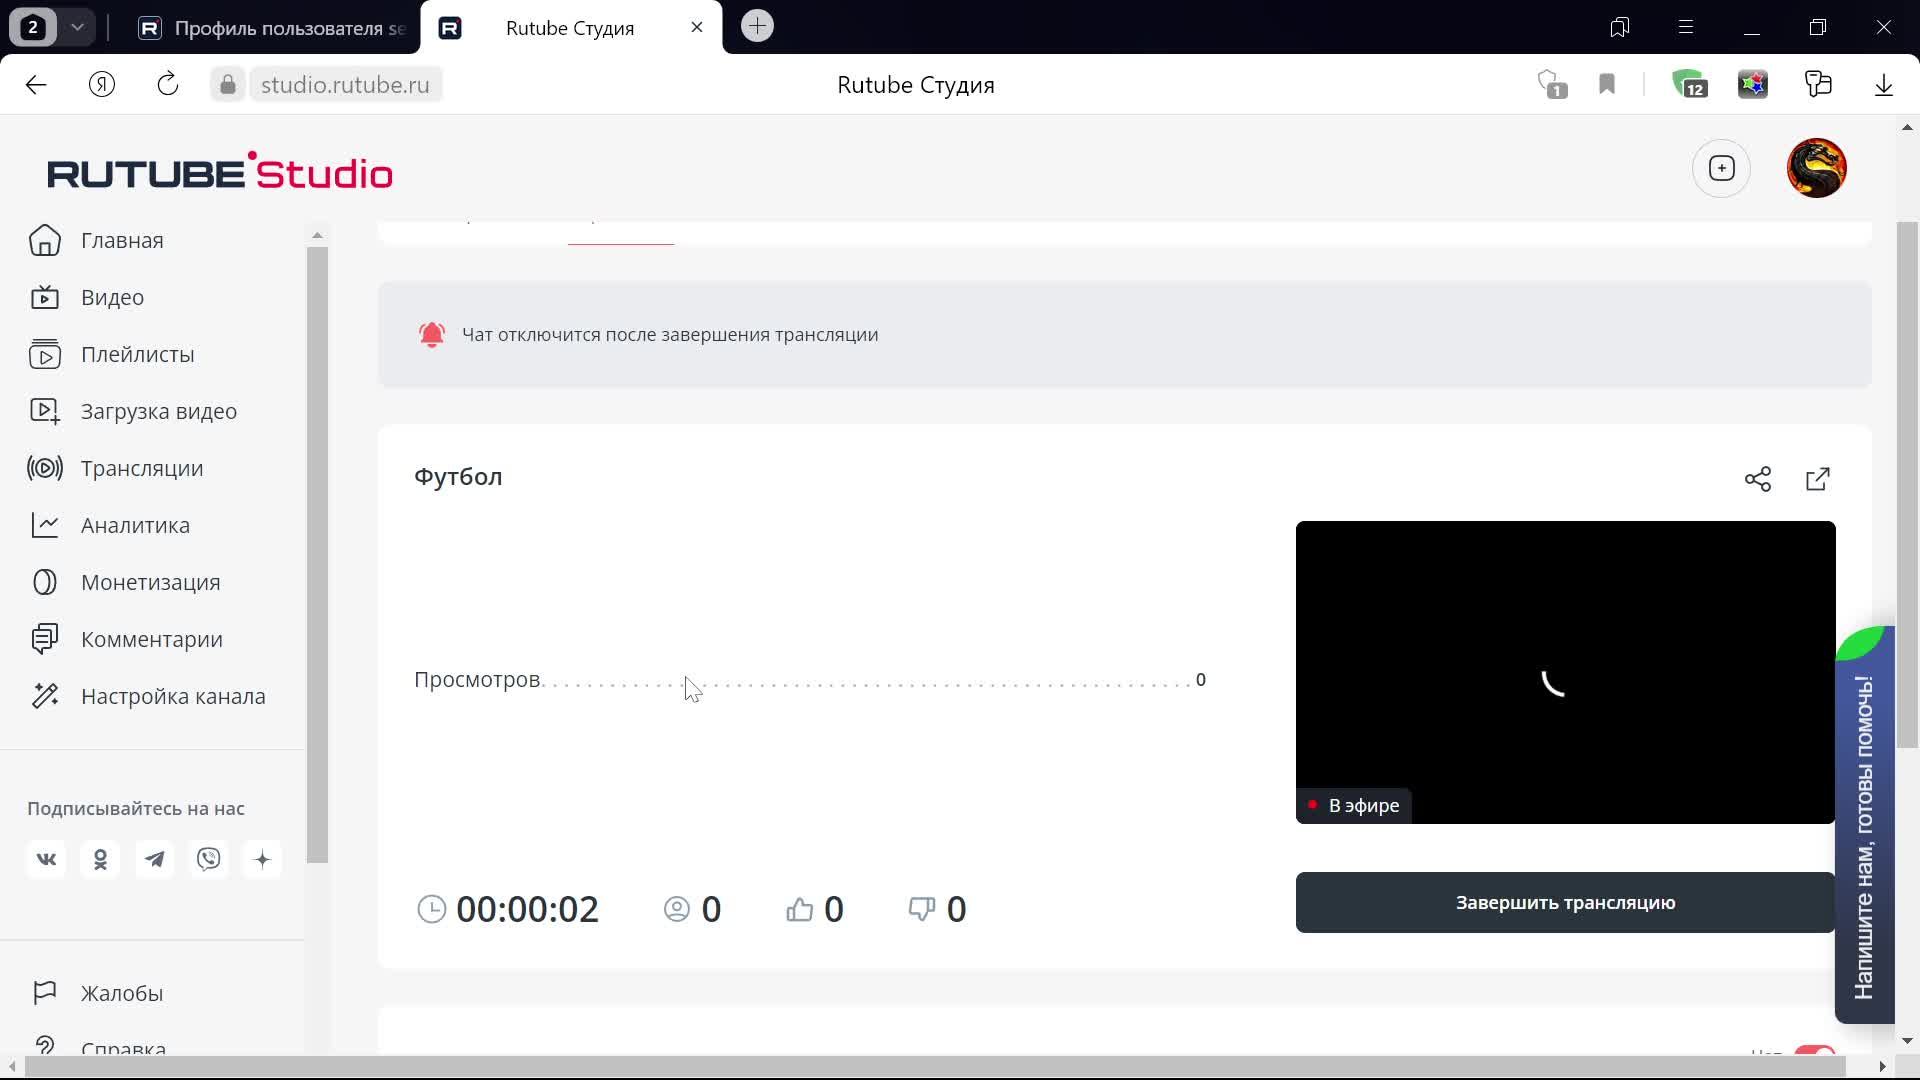
Task: Open the VK social link icon
Action: pos(46,860)
